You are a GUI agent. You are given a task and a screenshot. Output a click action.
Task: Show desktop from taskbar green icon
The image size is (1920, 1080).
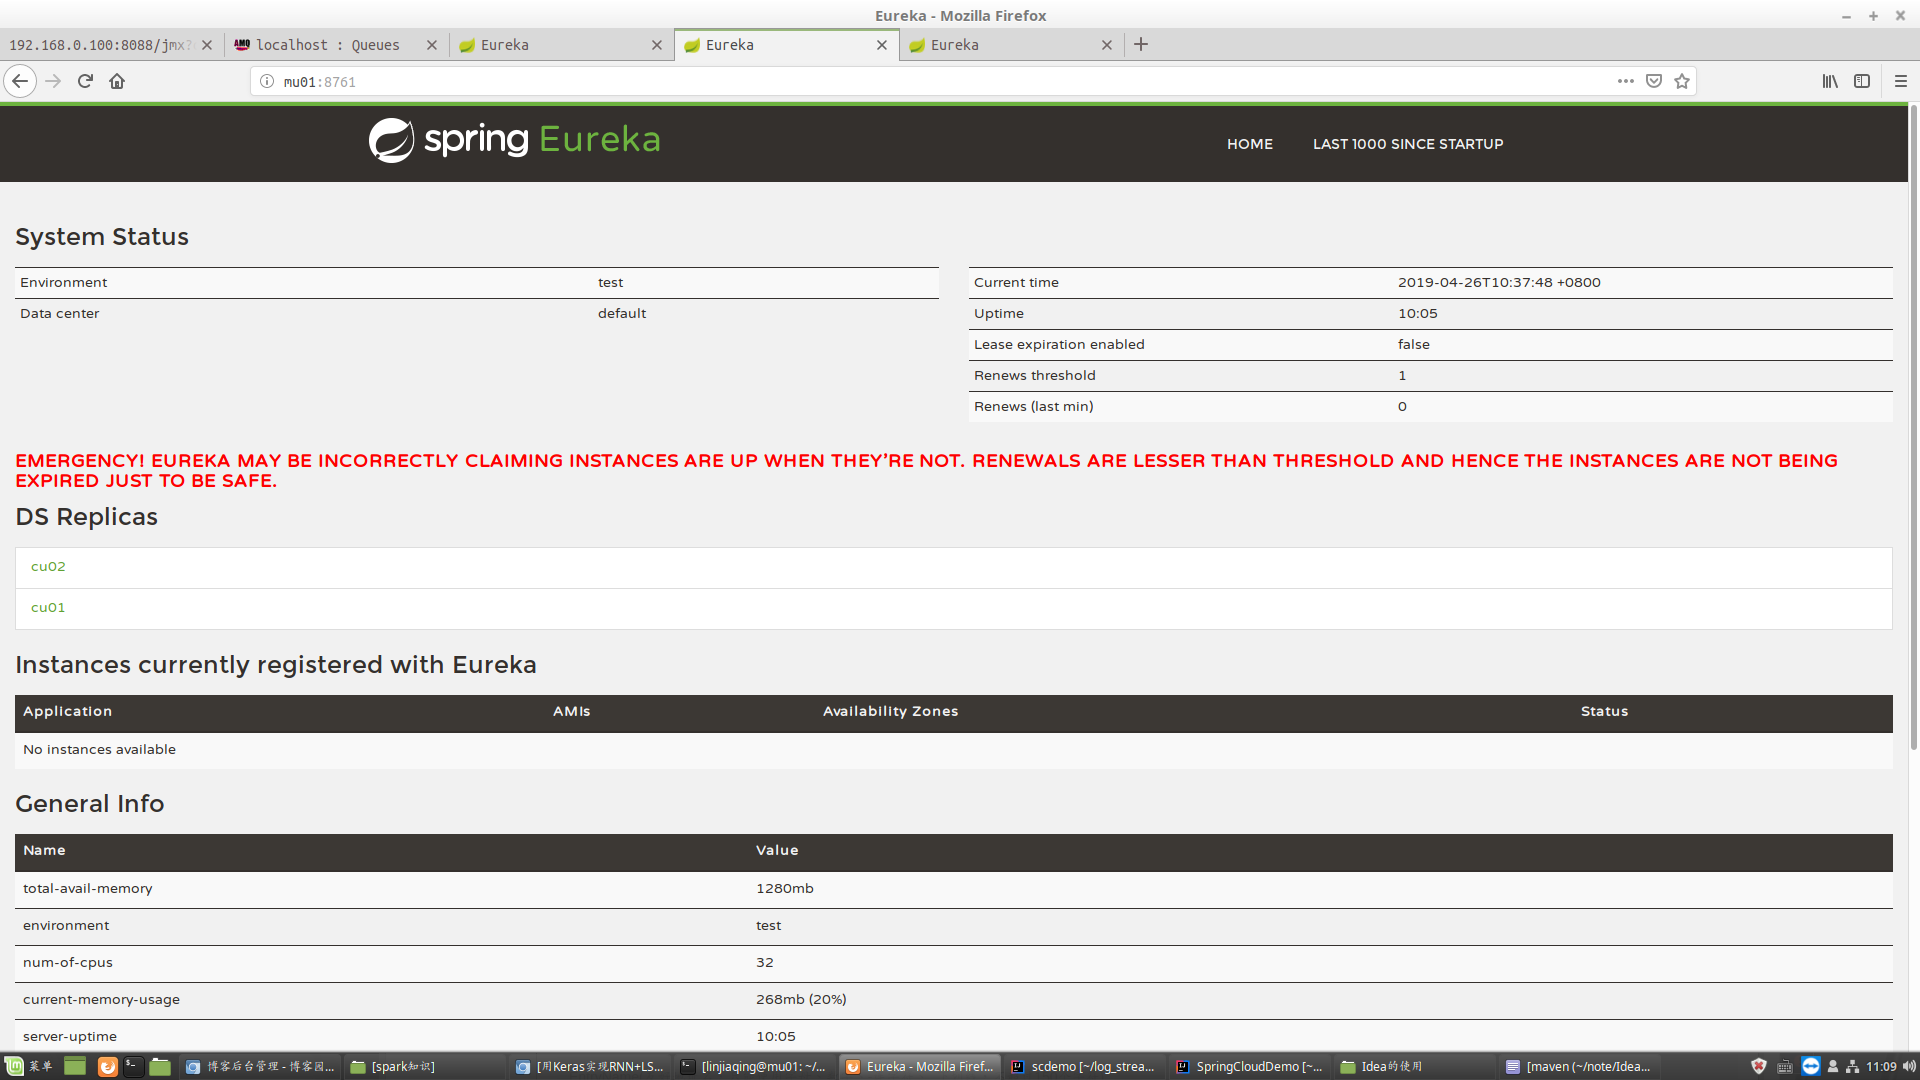pos(75,1066)
